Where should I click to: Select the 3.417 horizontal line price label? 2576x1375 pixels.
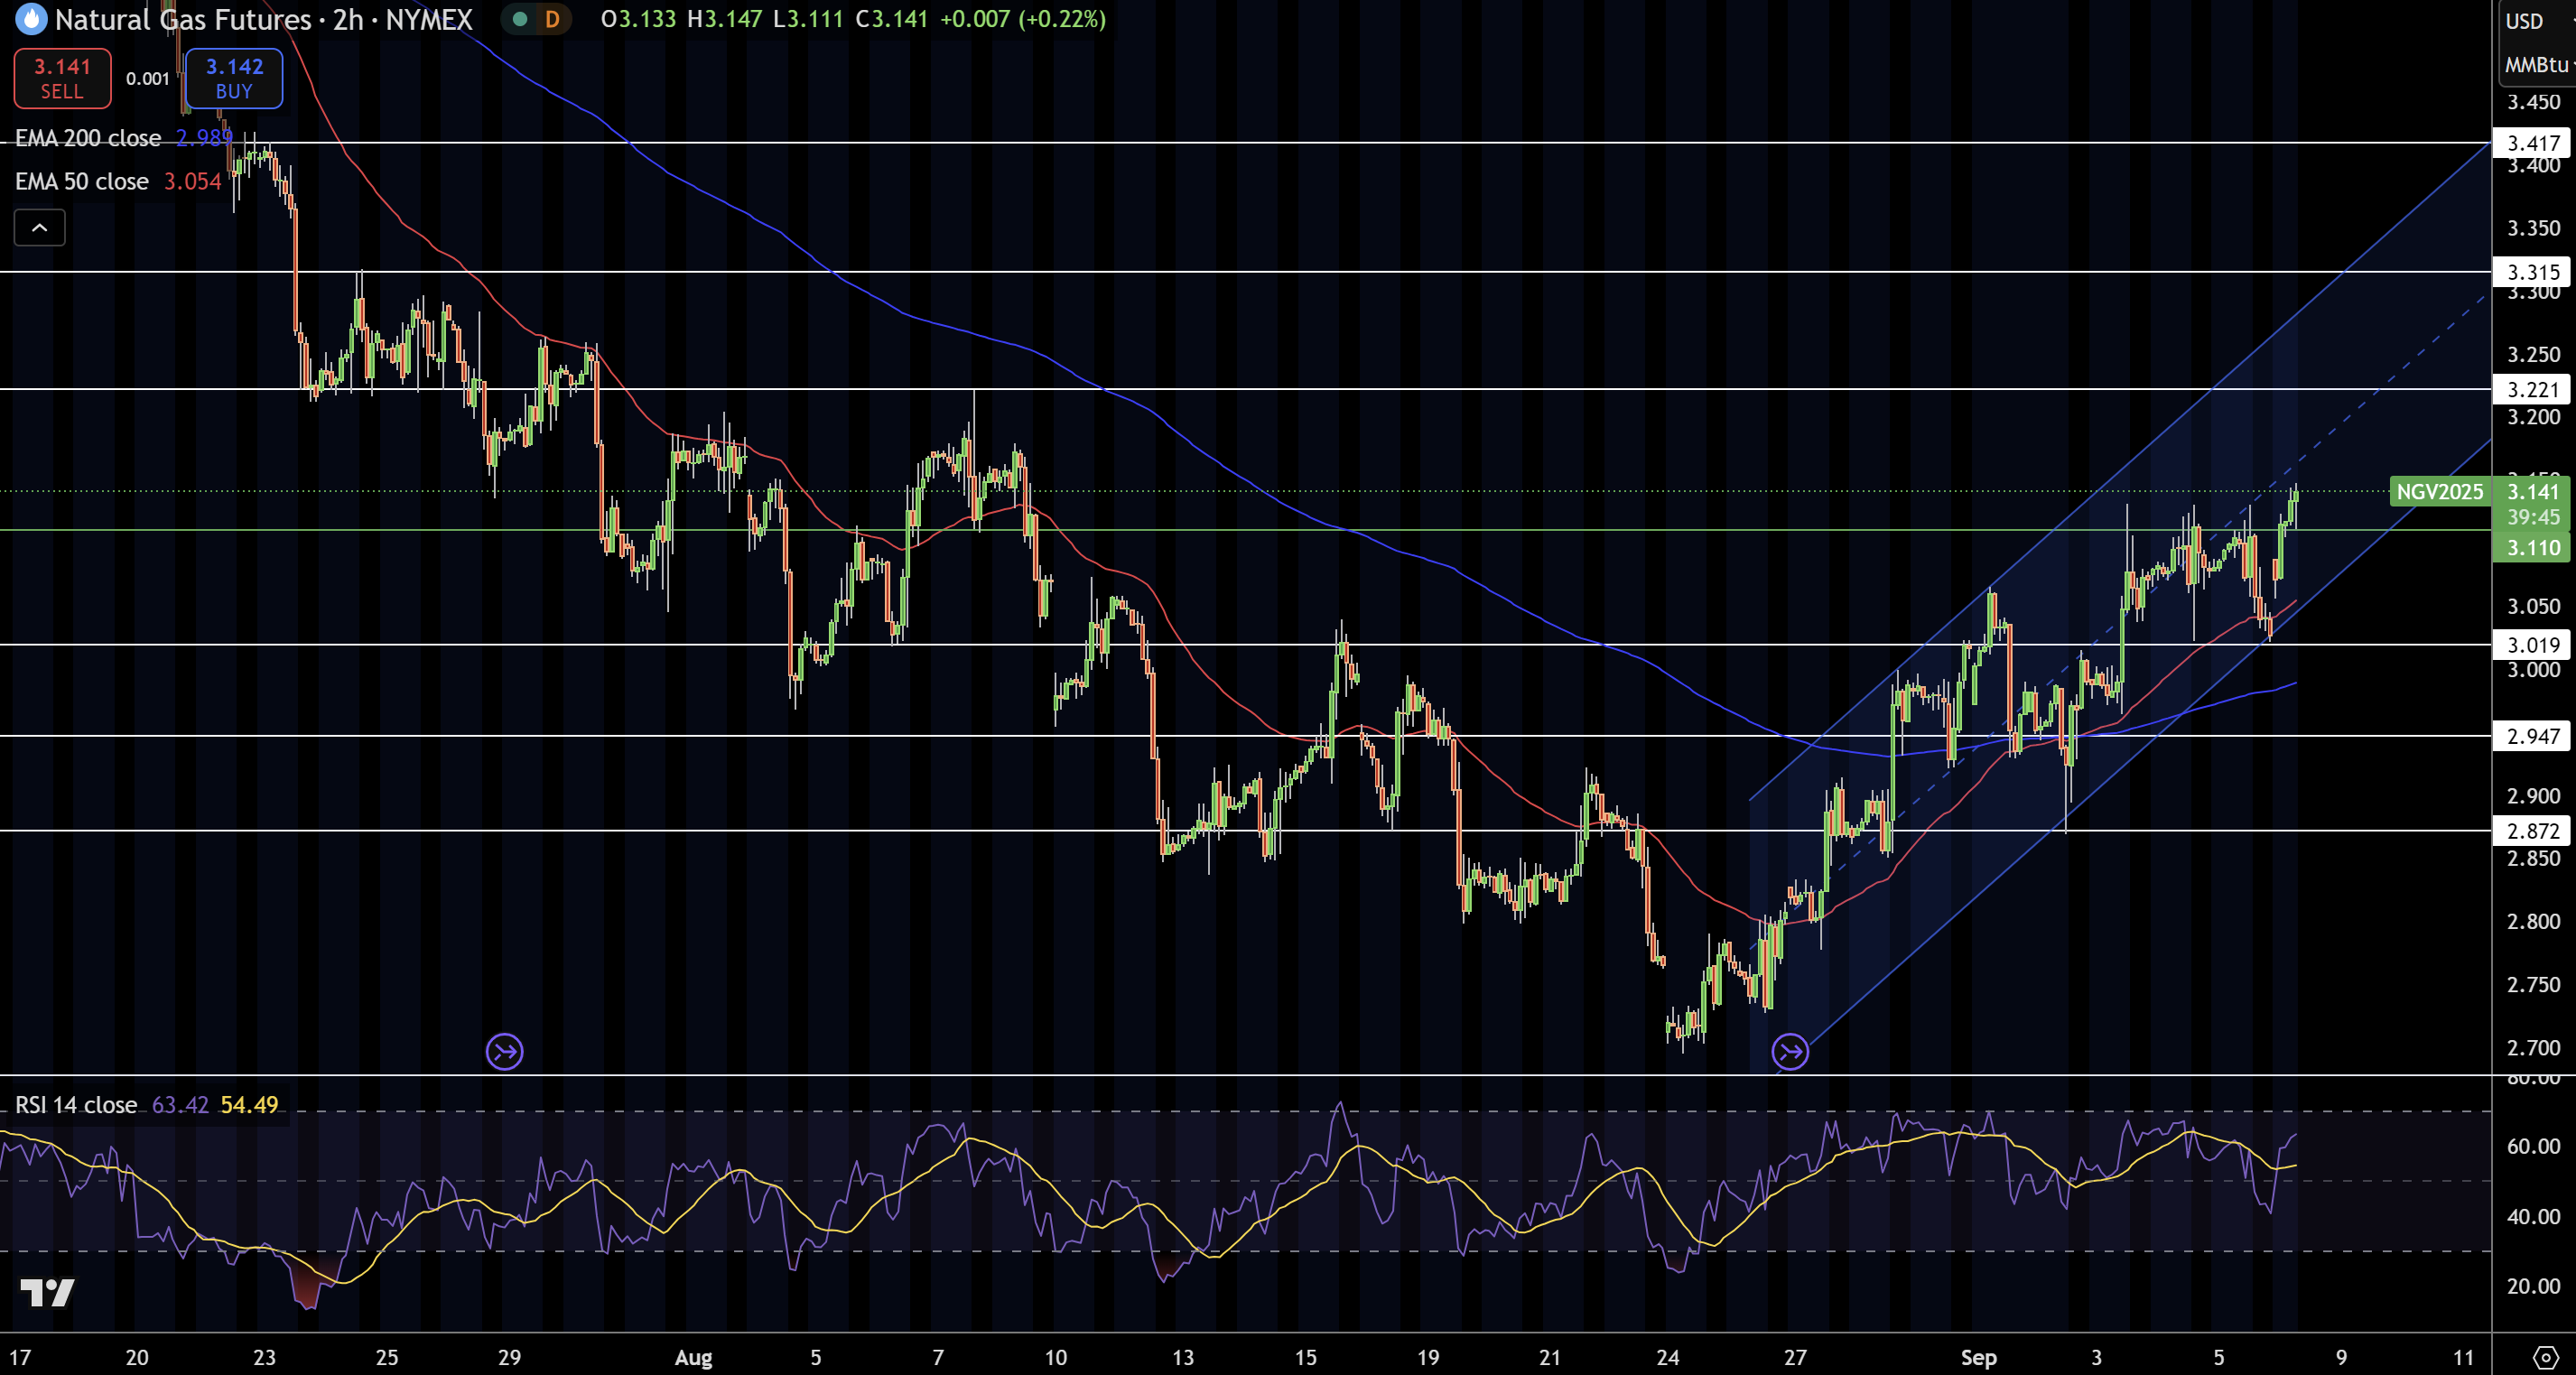tap(2533, 143)
